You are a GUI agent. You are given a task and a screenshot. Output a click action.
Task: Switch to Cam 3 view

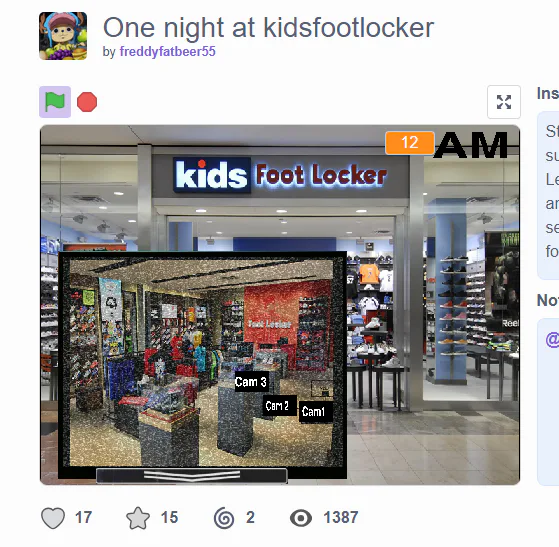click(251, 382)
